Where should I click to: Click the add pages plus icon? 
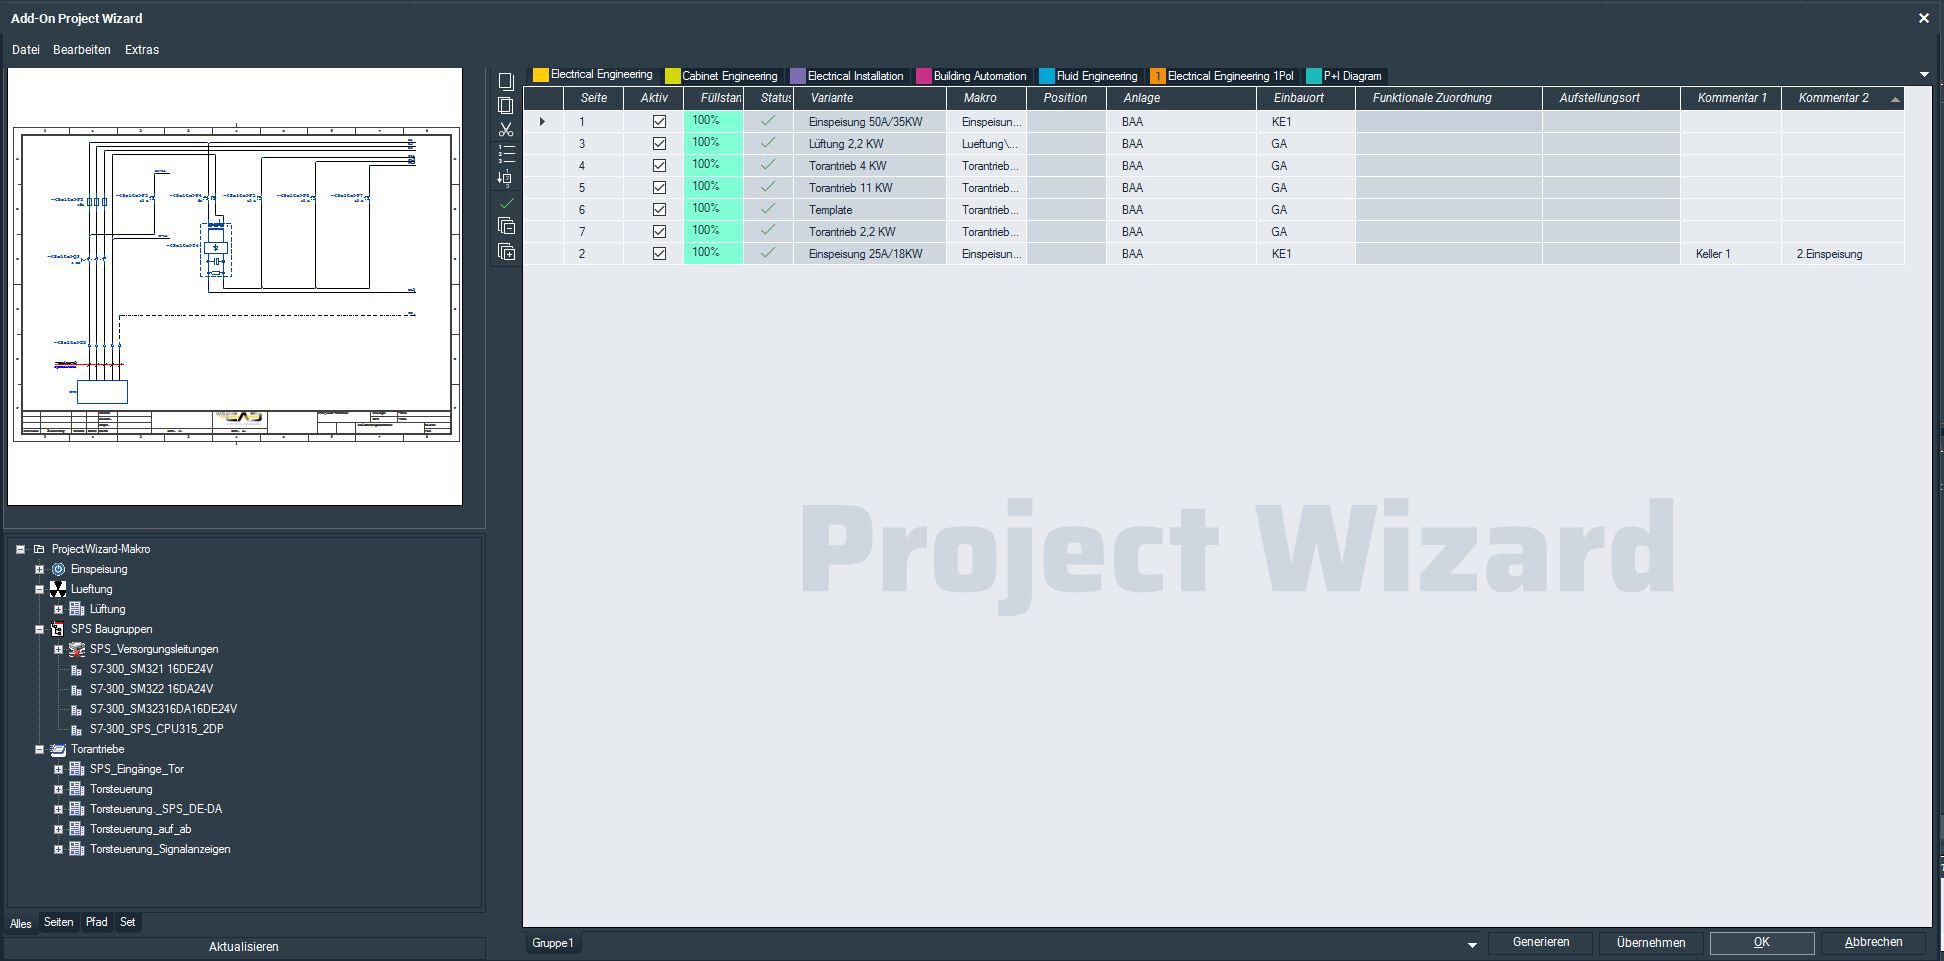[x=506, y=252]
